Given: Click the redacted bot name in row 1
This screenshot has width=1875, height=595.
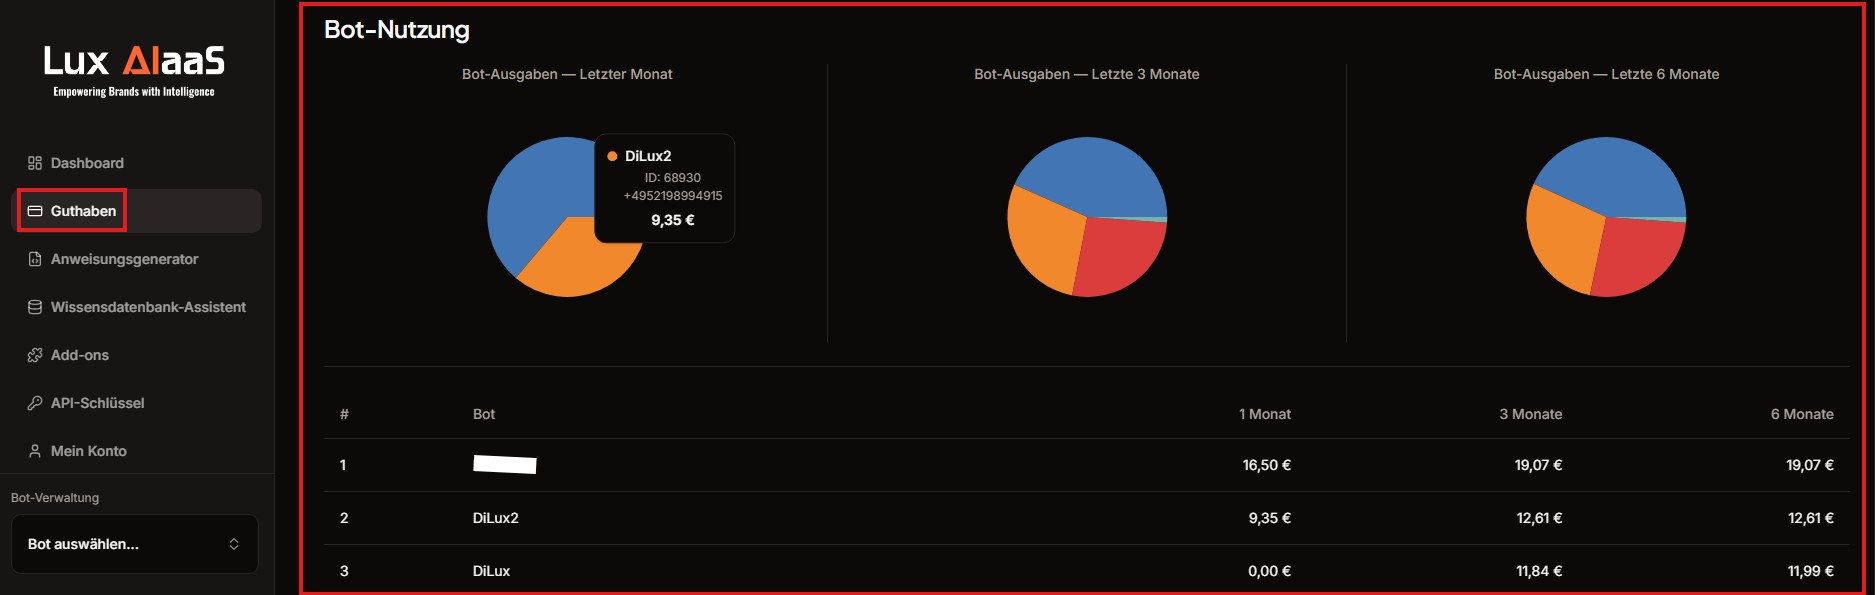Looking at the screenshot, I should pos(505,464).
